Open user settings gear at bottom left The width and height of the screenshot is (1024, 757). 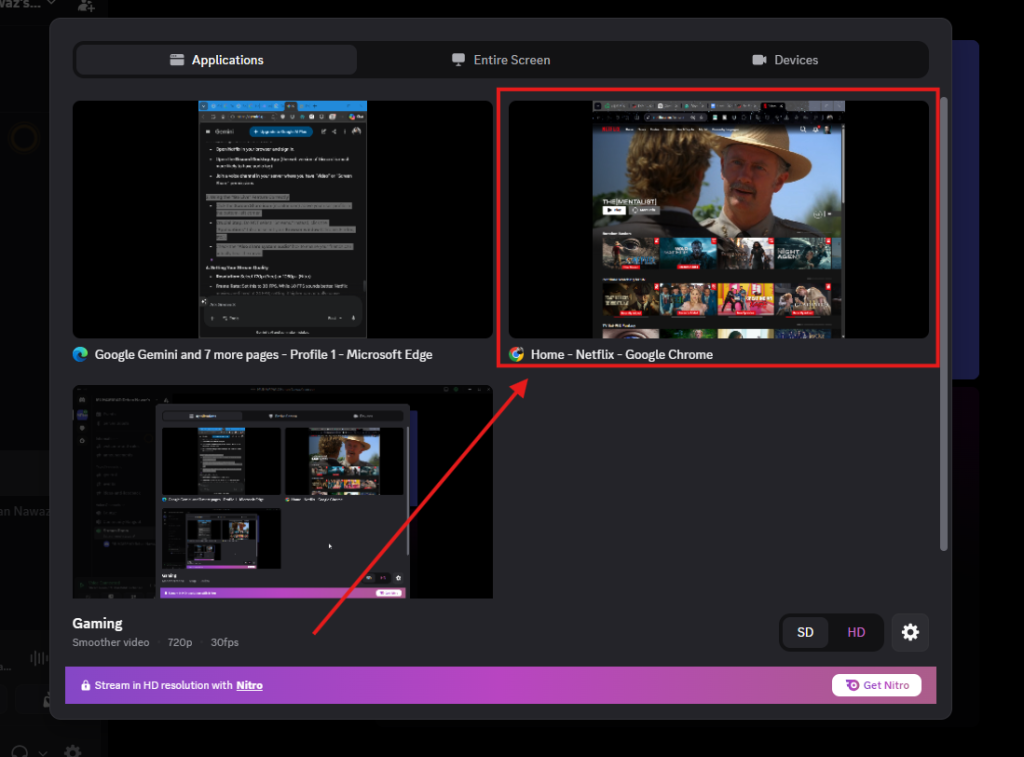72,749
